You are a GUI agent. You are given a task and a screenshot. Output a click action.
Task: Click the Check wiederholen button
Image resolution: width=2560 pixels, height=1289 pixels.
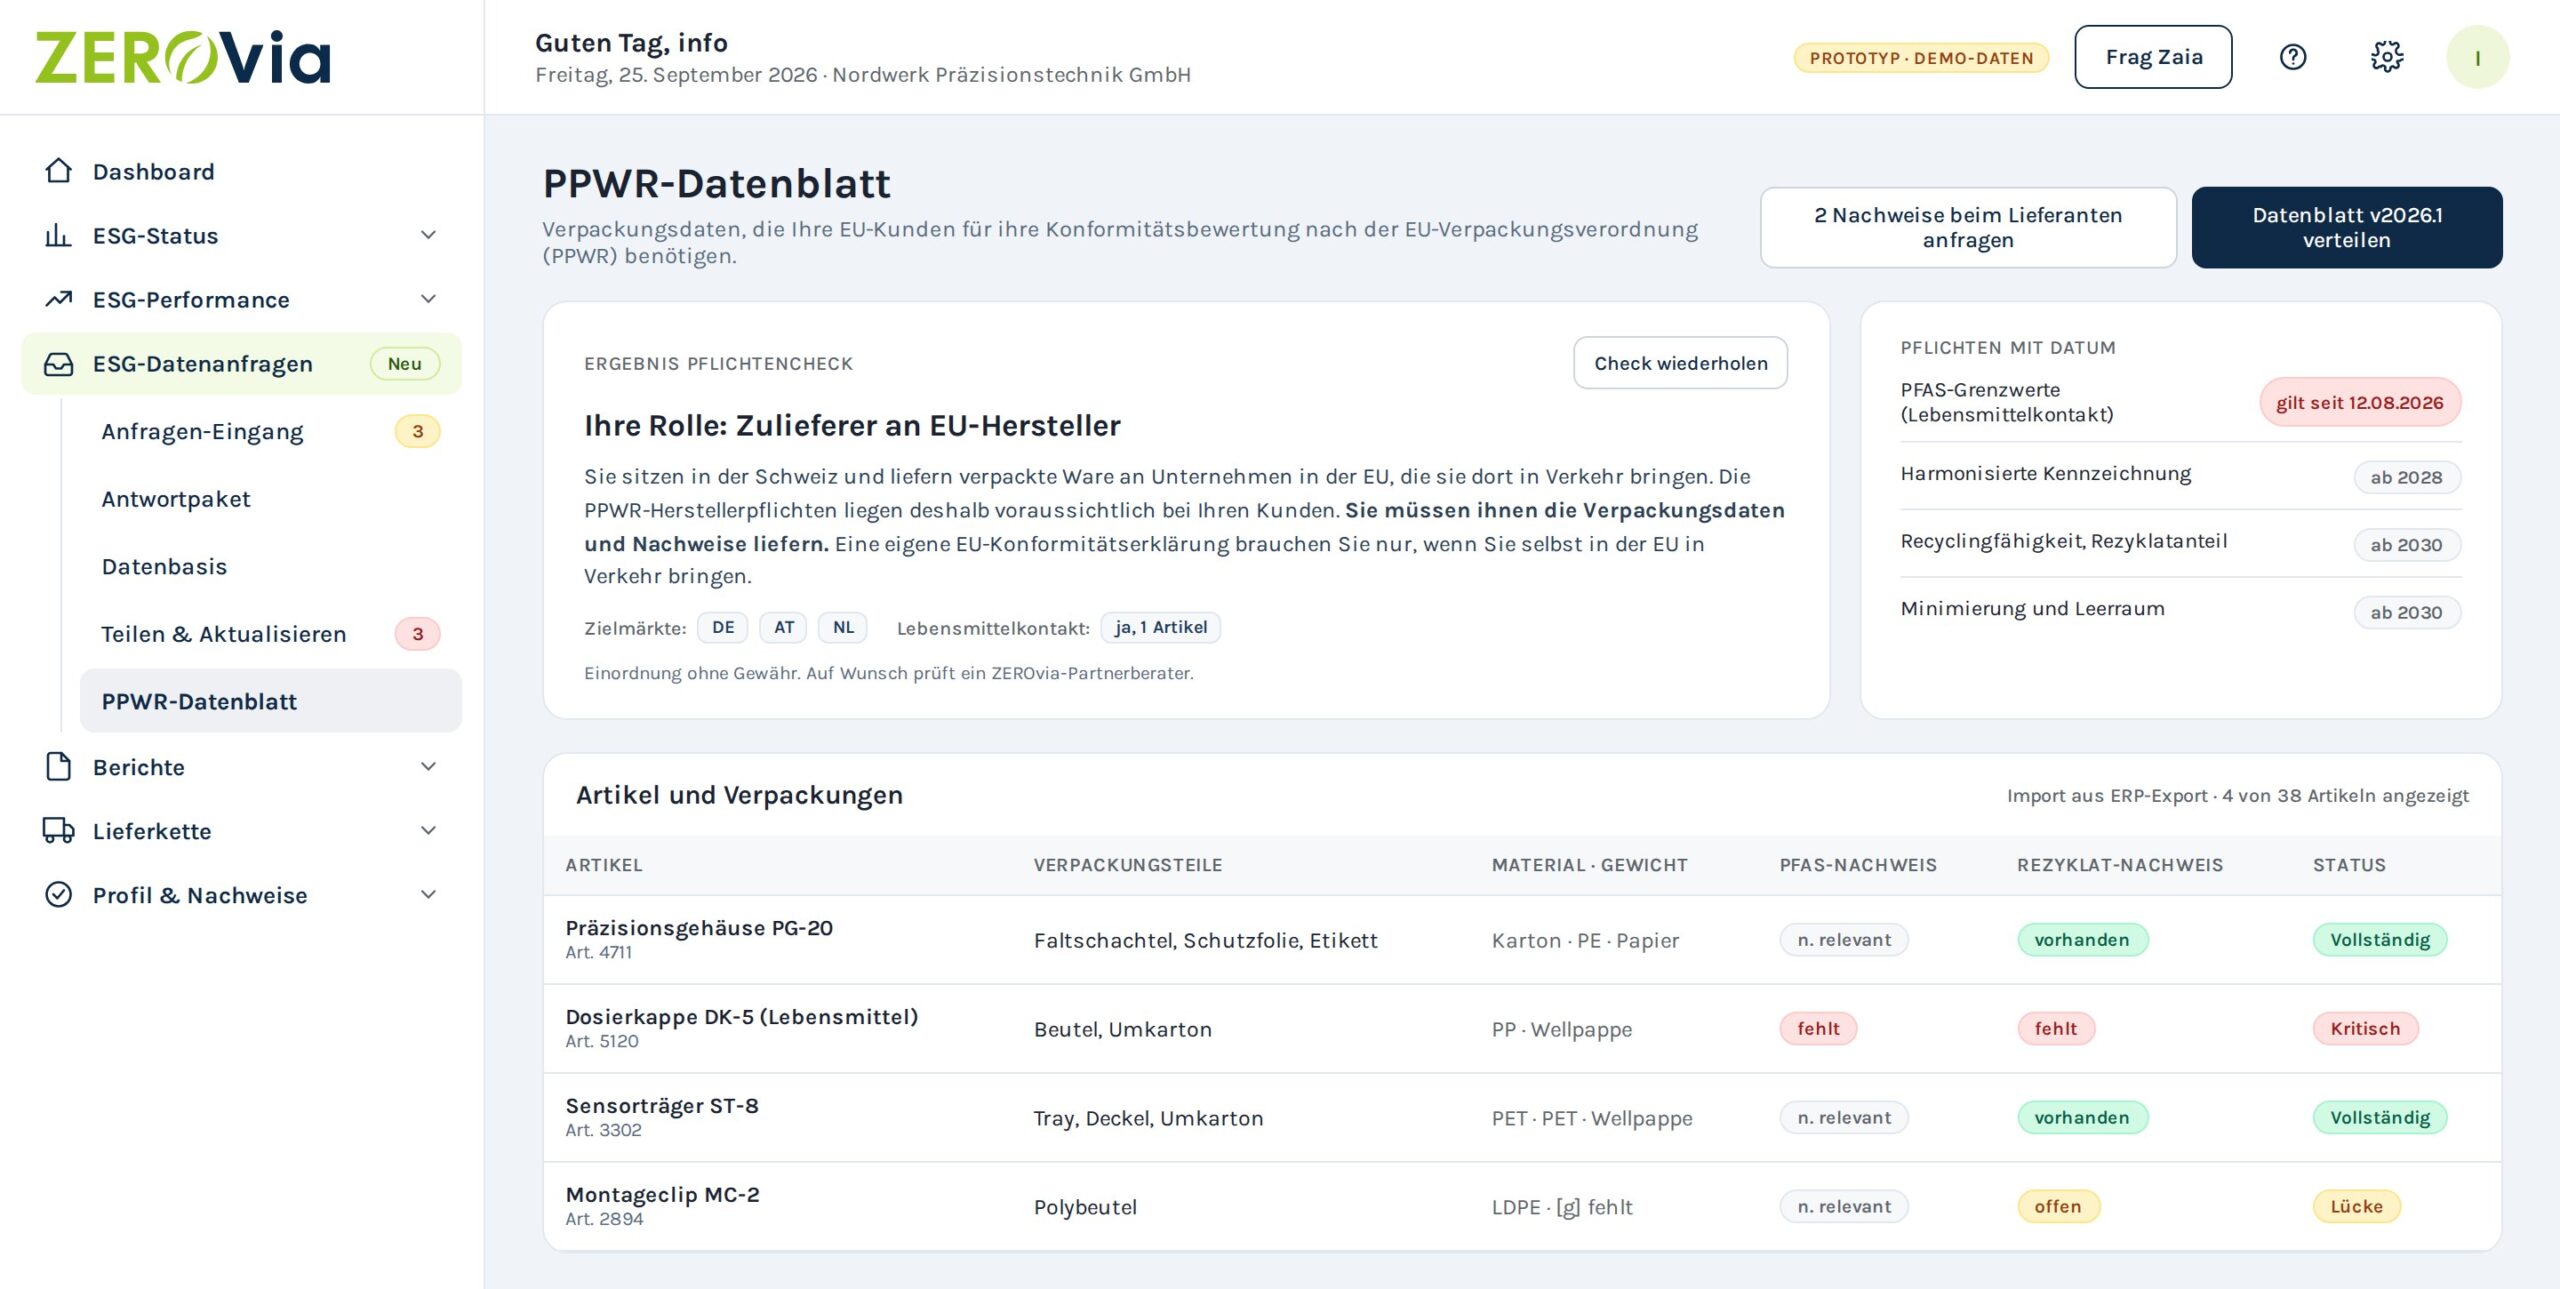(1680, 363)
